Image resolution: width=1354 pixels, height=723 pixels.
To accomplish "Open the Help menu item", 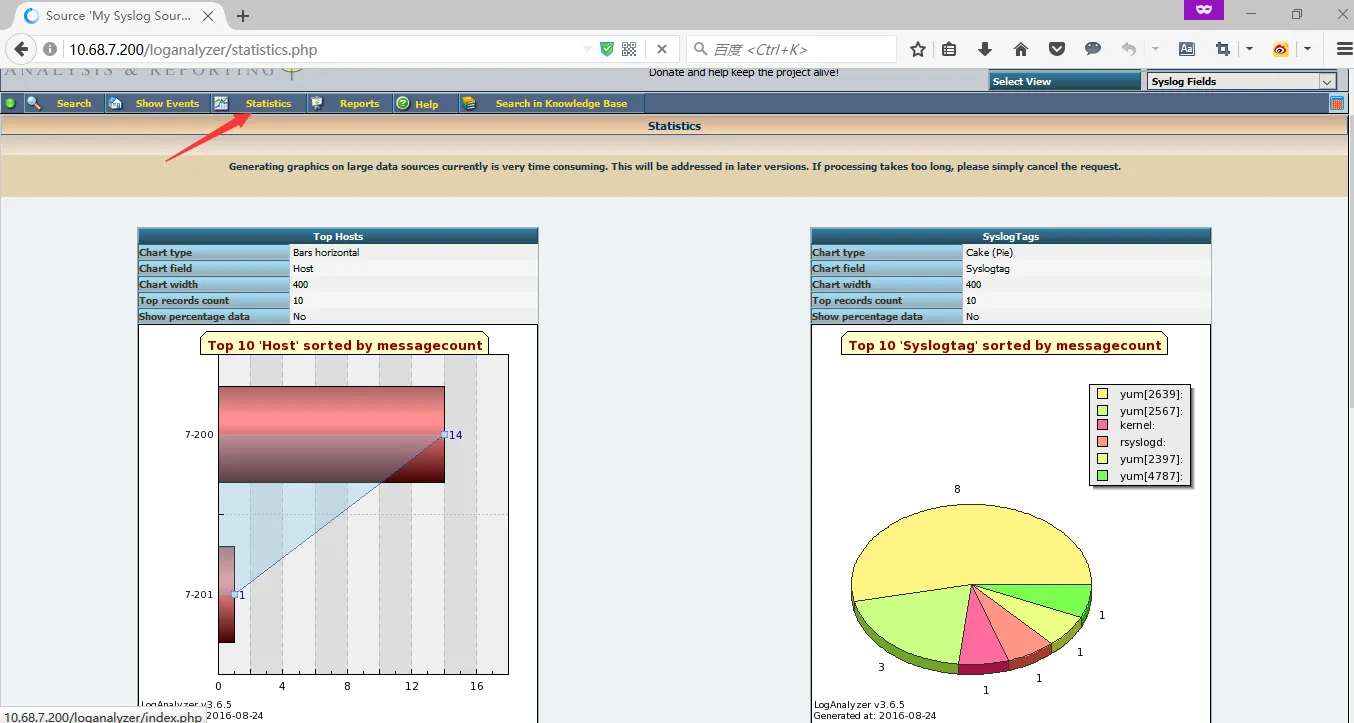I will coord(427,104).
